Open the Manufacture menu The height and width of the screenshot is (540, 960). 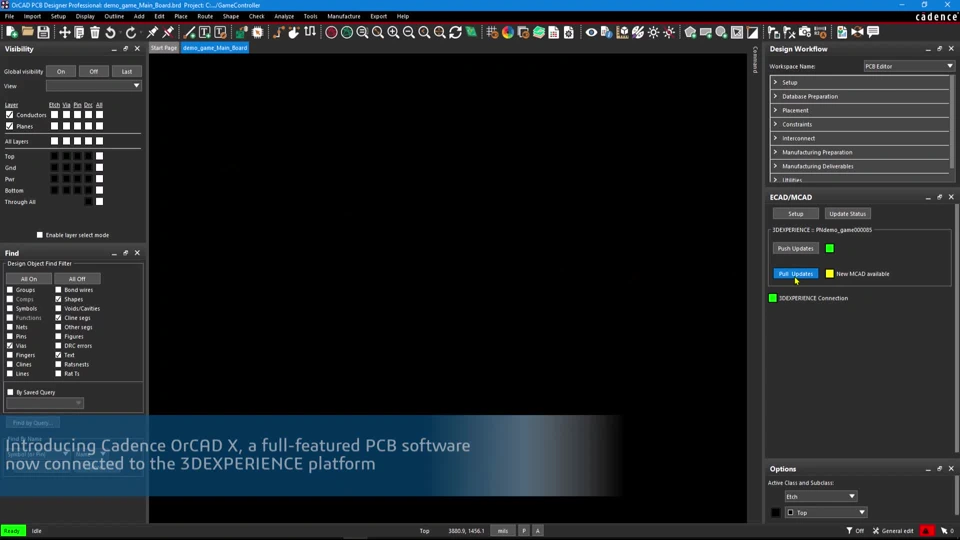coord(343,17)
